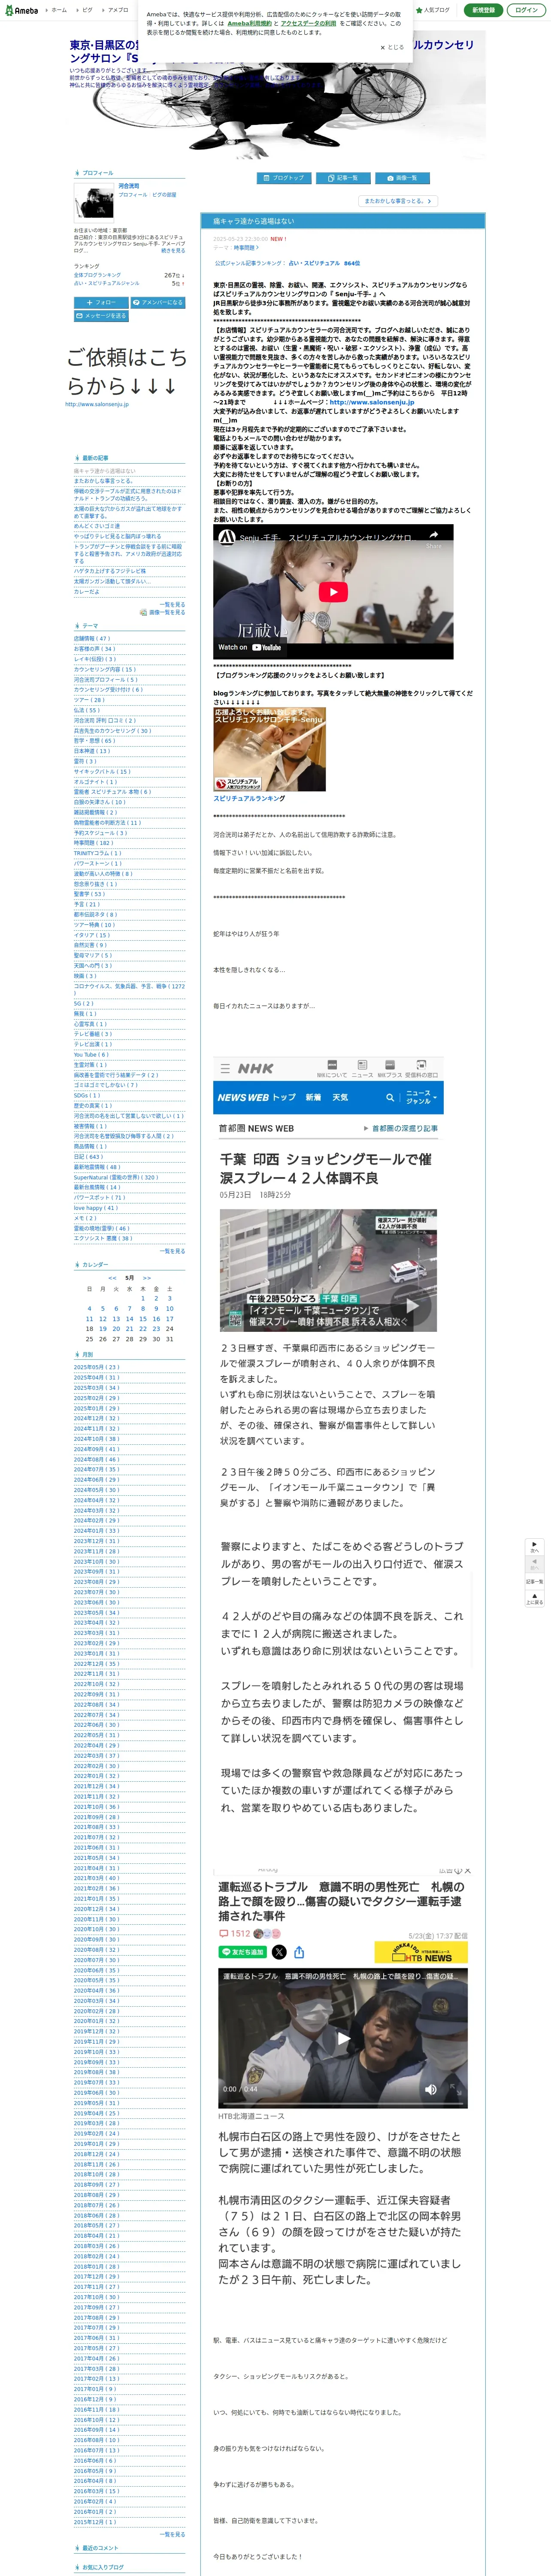Go to previous month in calendar

pos(112,1278)
